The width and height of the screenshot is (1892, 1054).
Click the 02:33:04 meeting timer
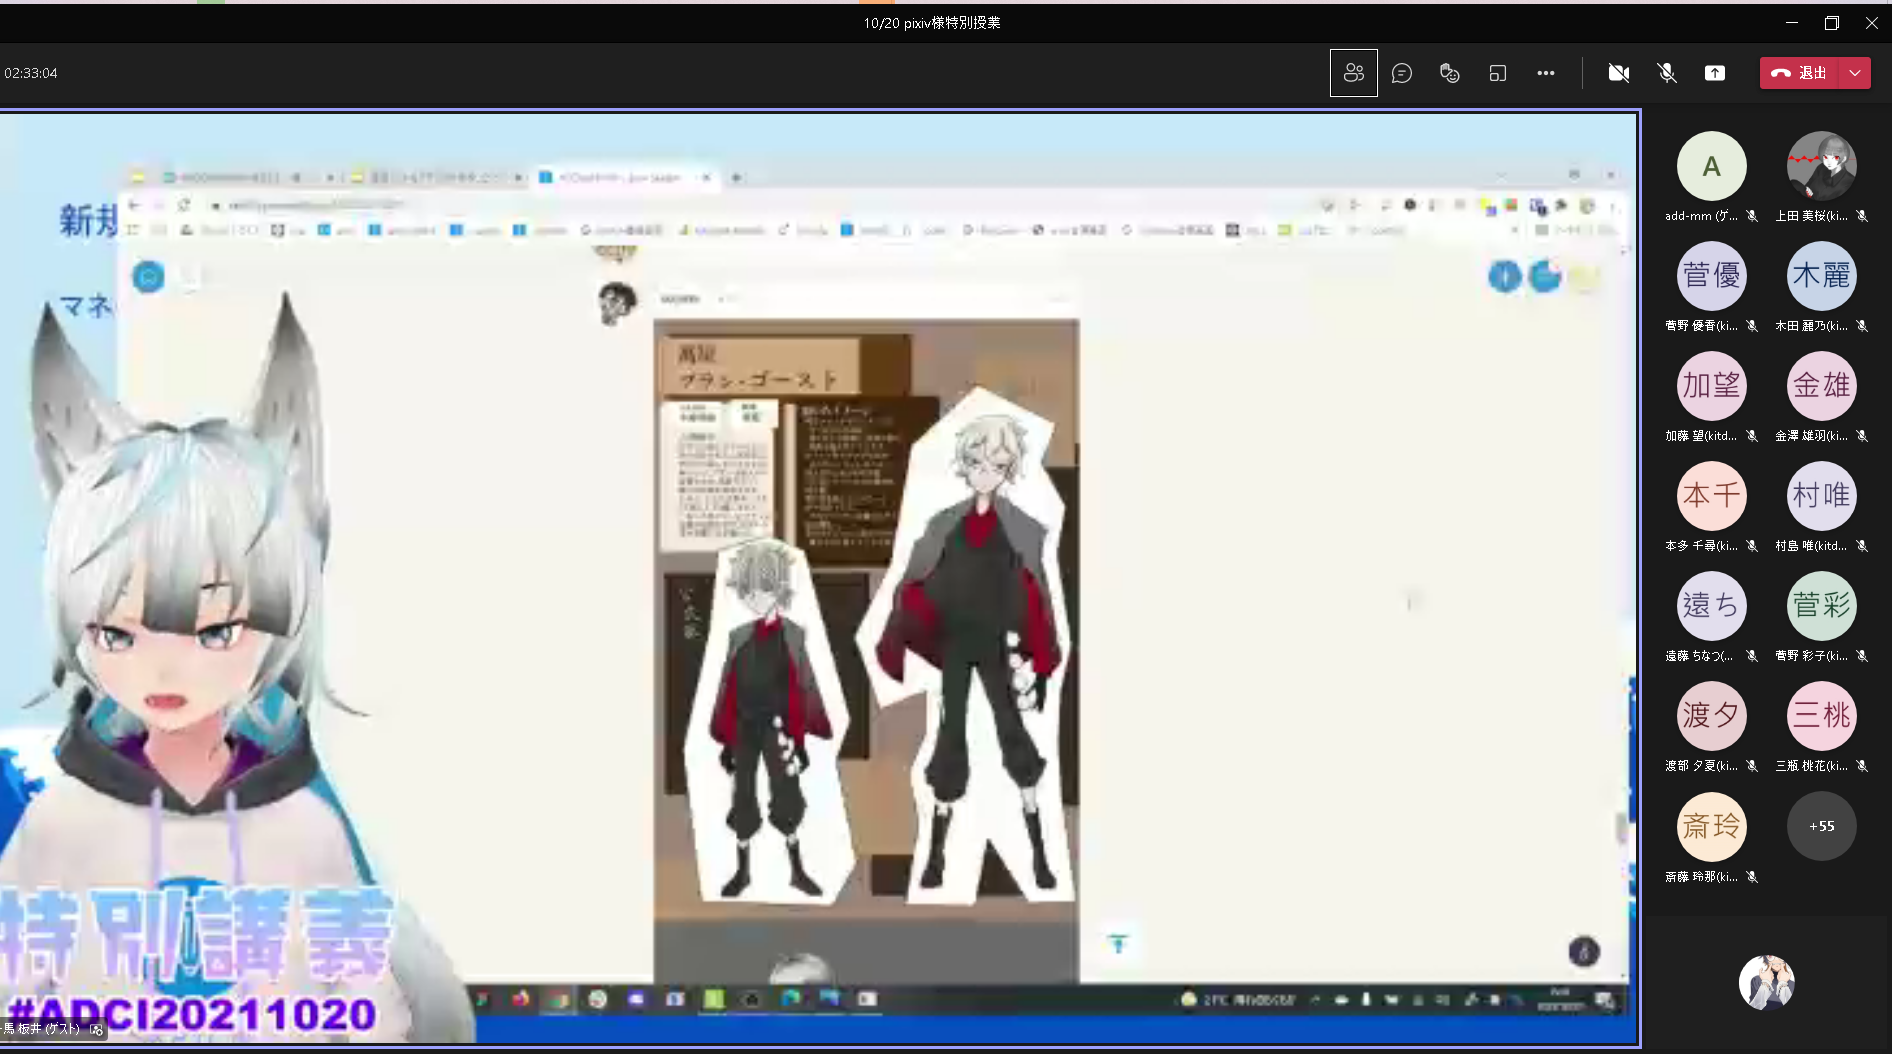[x=31, y=73]
